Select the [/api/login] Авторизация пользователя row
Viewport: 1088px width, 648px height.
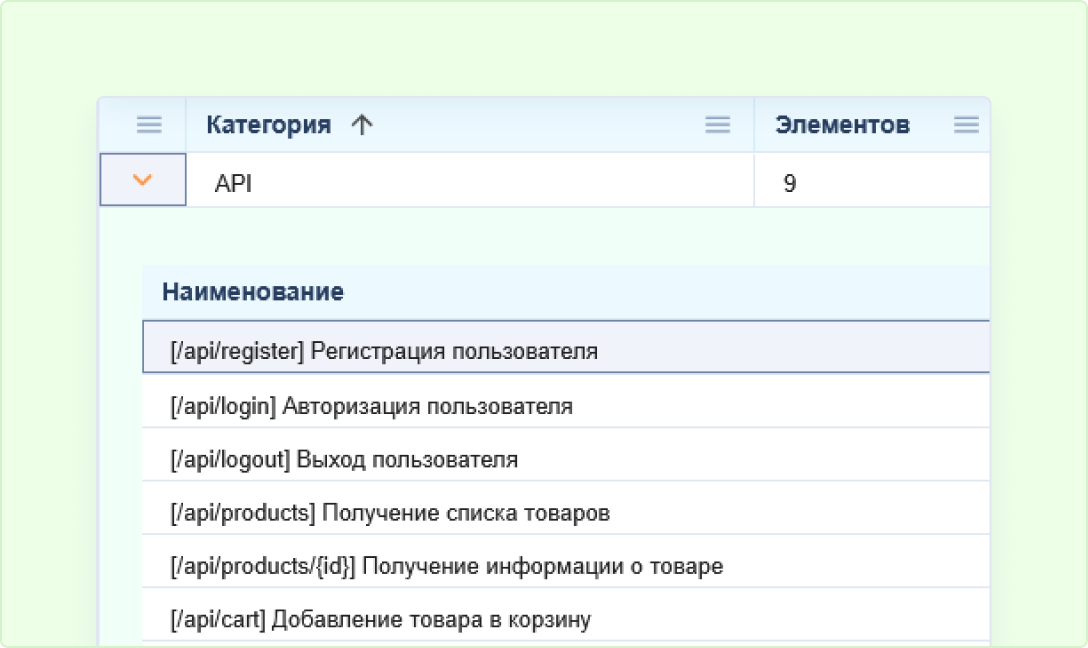tap(371, 407)
